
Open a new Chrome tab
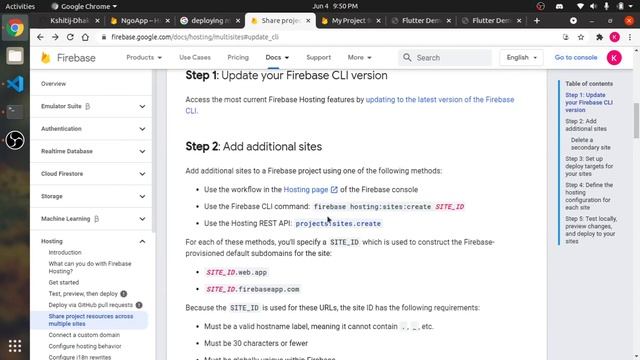[537, 20]
